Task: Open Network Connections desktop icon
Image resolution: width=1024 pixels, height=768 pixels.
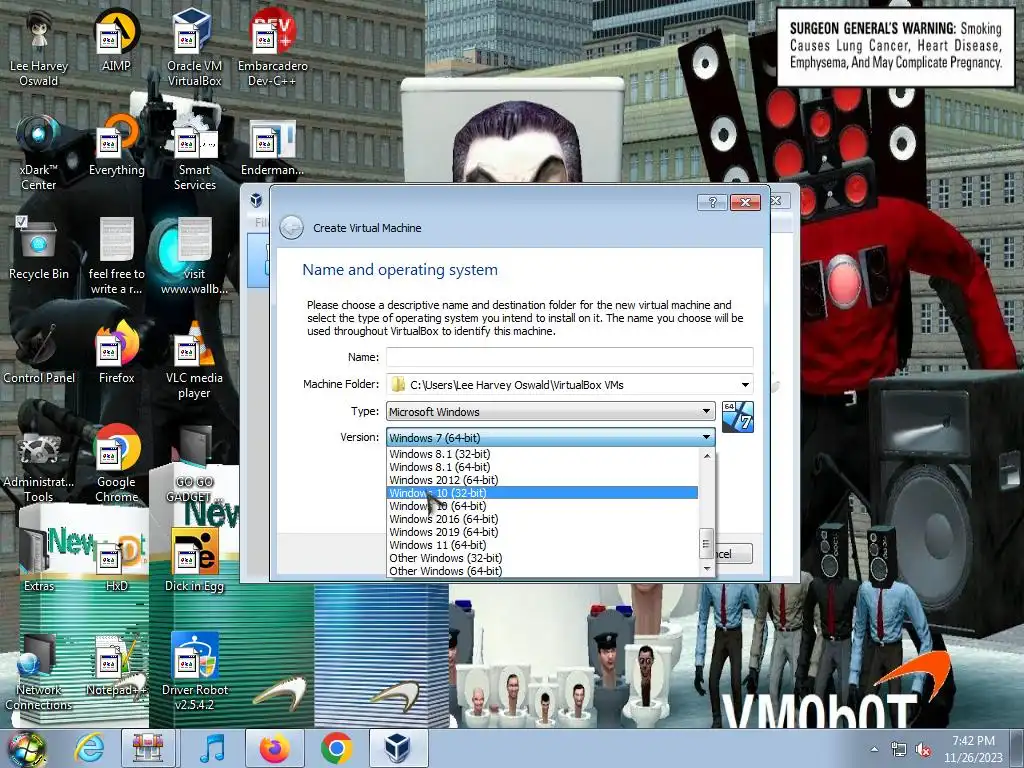Action: coord(39,673)
